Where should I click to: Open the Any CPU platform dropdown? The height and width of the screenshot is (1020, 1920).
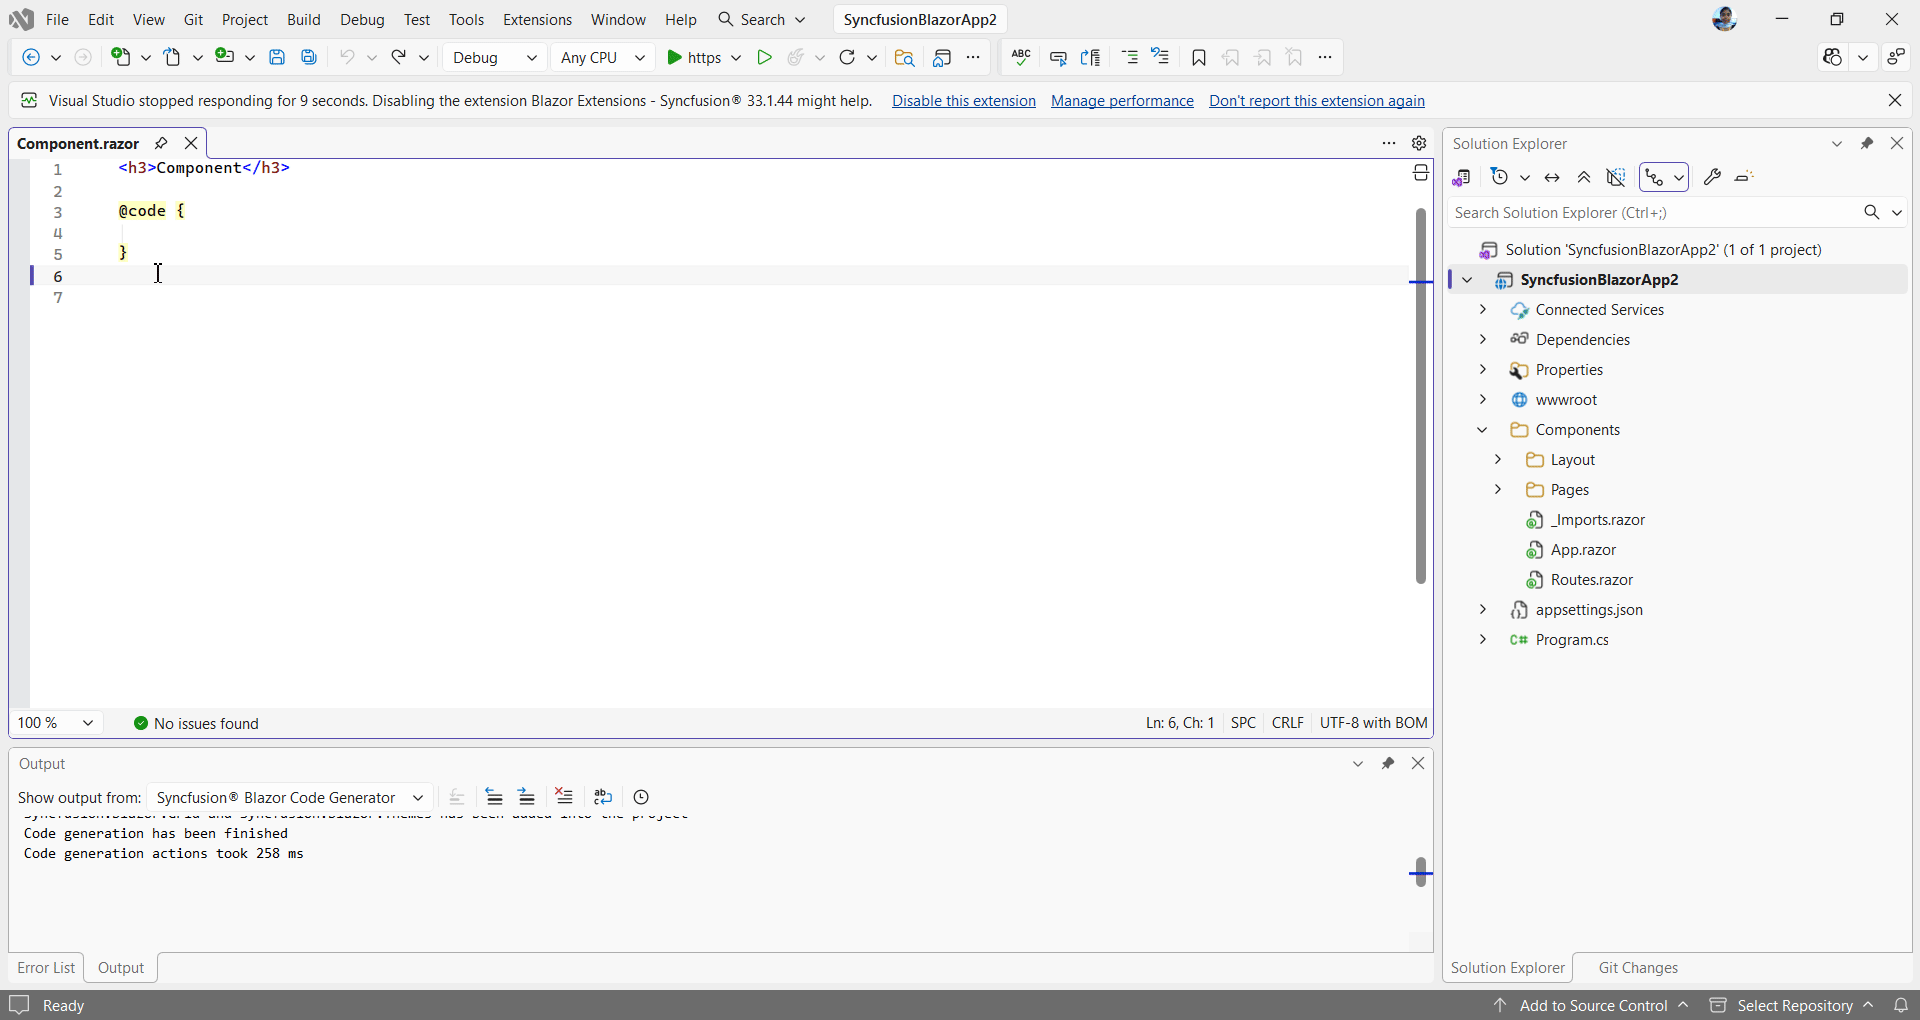pyautogui.click(x=603, y=58)
